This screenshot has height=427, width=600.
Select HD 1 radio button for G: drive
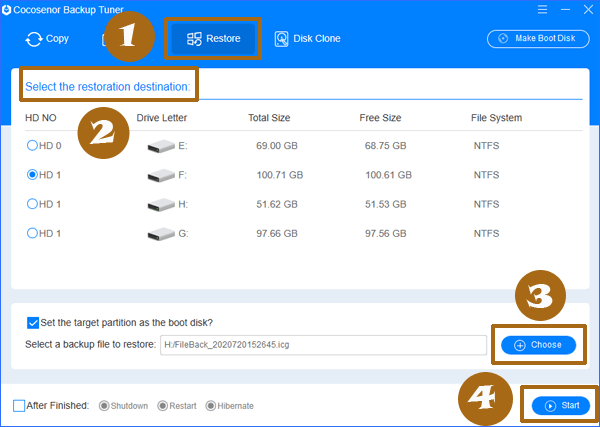pos(32,233)
